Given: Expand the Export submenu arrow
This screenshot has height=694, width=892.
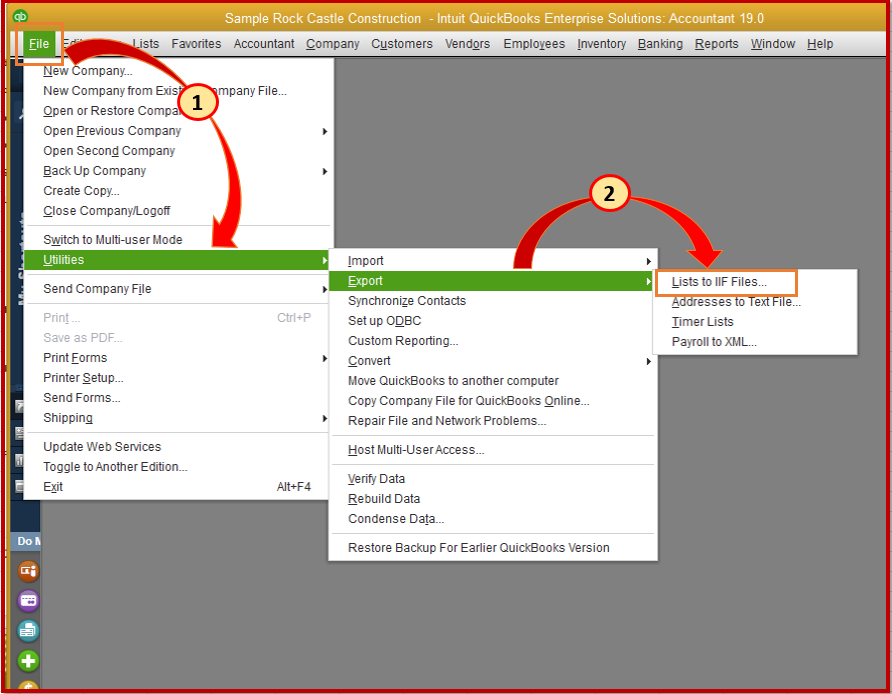Looking at the screenshot, I should point(649,282).
